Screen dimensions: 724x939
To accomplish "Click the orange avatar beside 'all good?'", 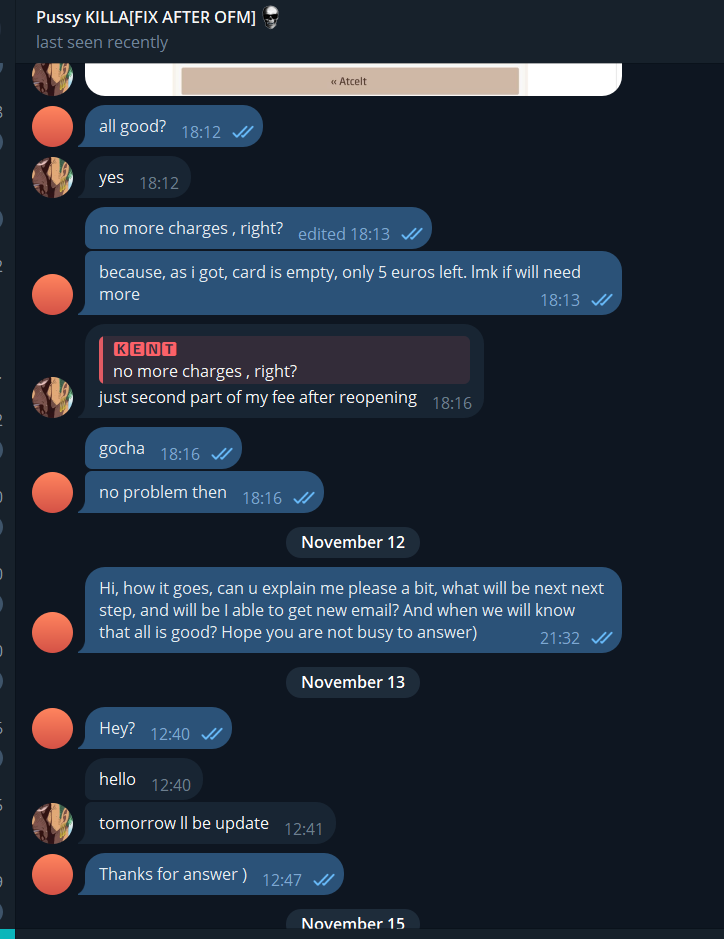I will (x=52, y=126).
